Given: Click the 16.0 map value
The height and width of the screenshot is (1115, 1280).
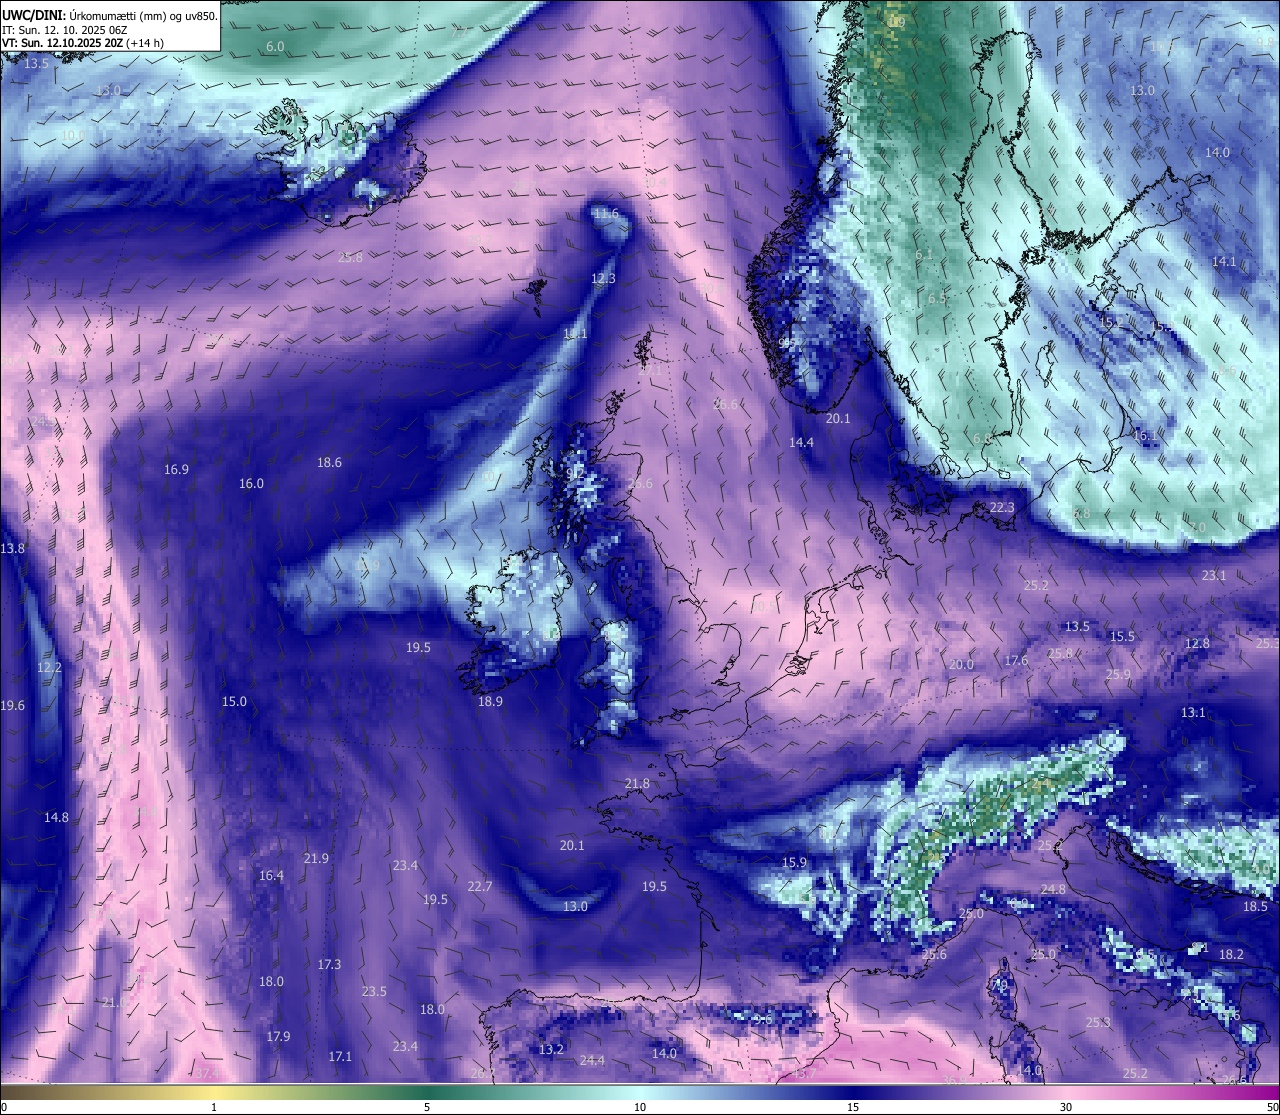Looking at the screenshot, I should click(x=251, y=483).
